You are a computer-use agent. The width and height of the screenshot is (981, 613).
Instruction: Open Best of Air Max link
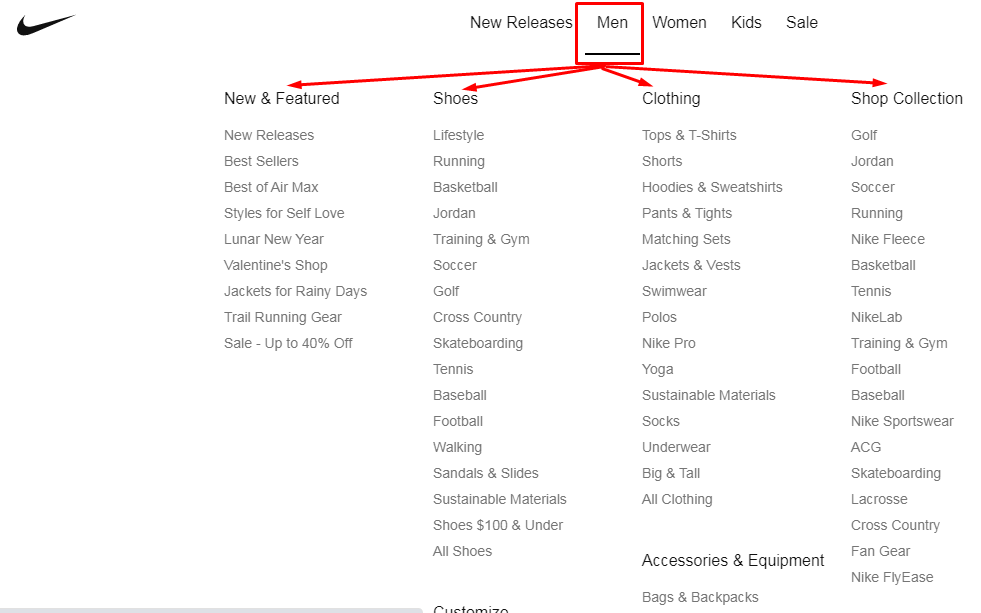point(271,187)
